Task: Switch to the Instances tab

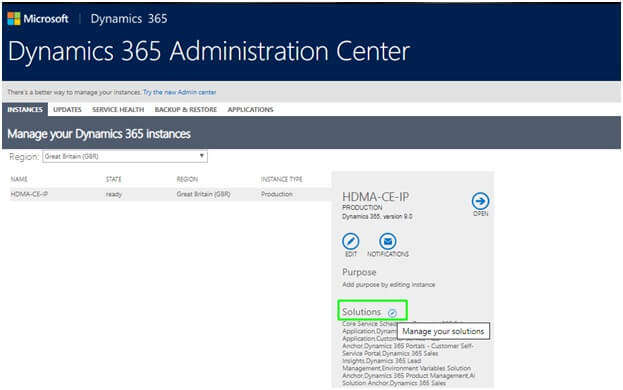Action: [x=25, y=110]
